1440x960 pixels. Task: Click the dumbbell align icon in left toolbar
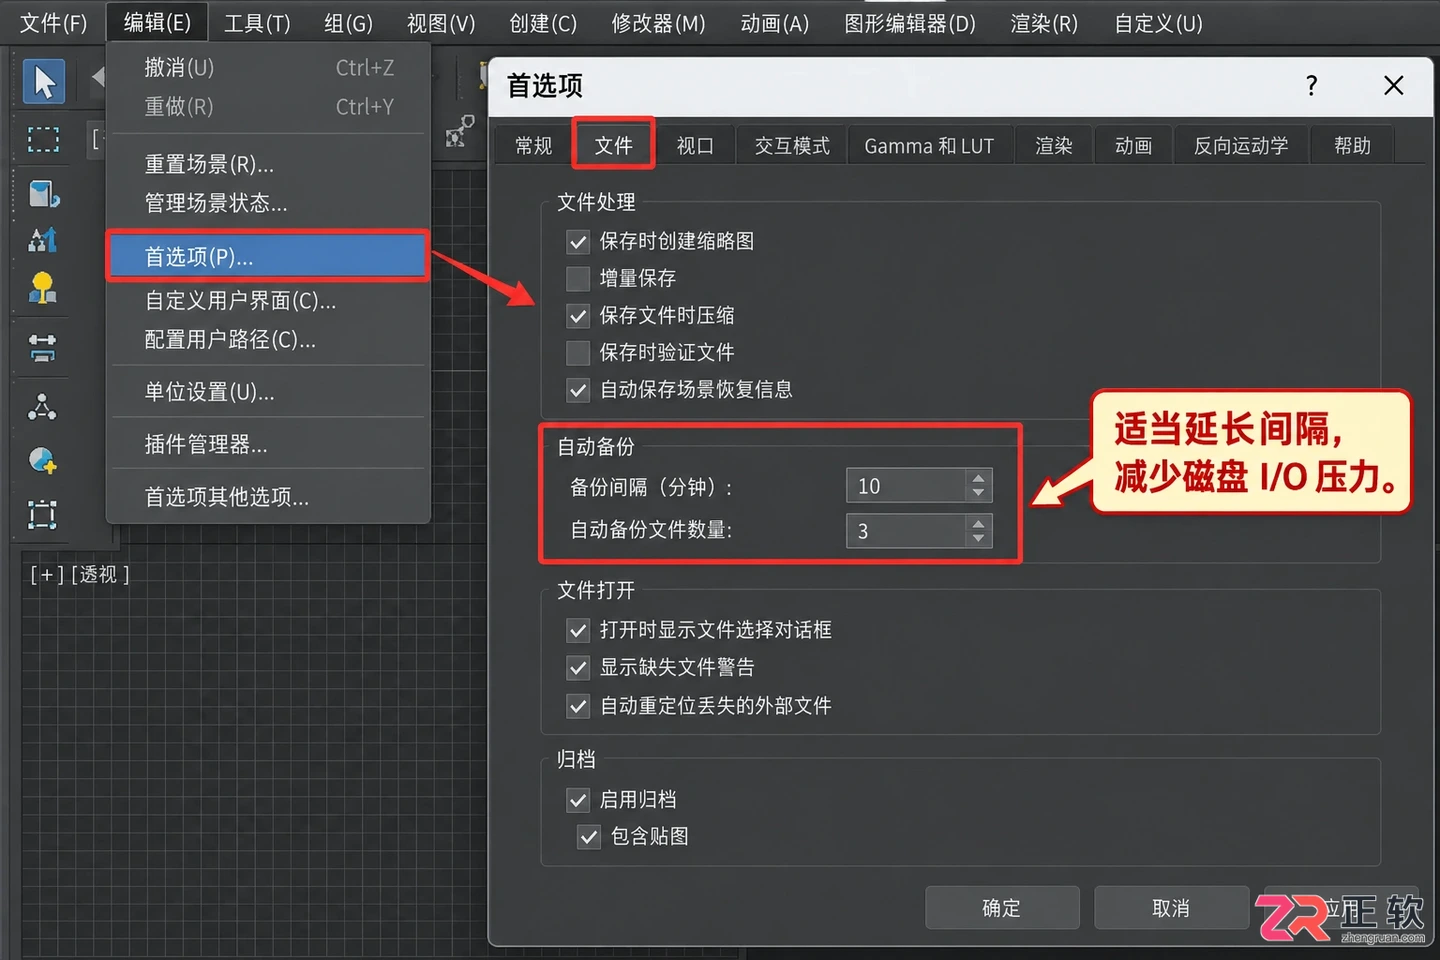tap(43, 348)
